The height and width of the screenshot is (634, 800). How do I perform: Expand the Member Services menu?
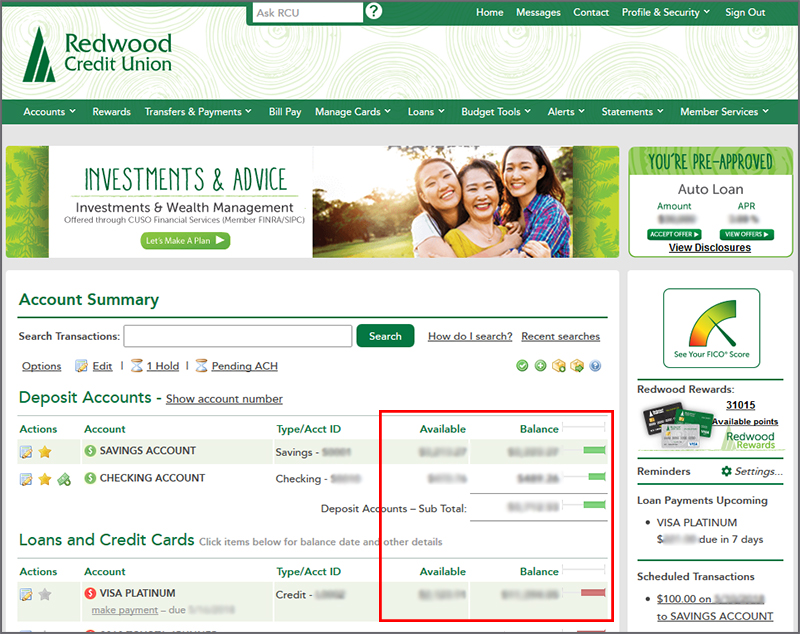click(724, 112)
